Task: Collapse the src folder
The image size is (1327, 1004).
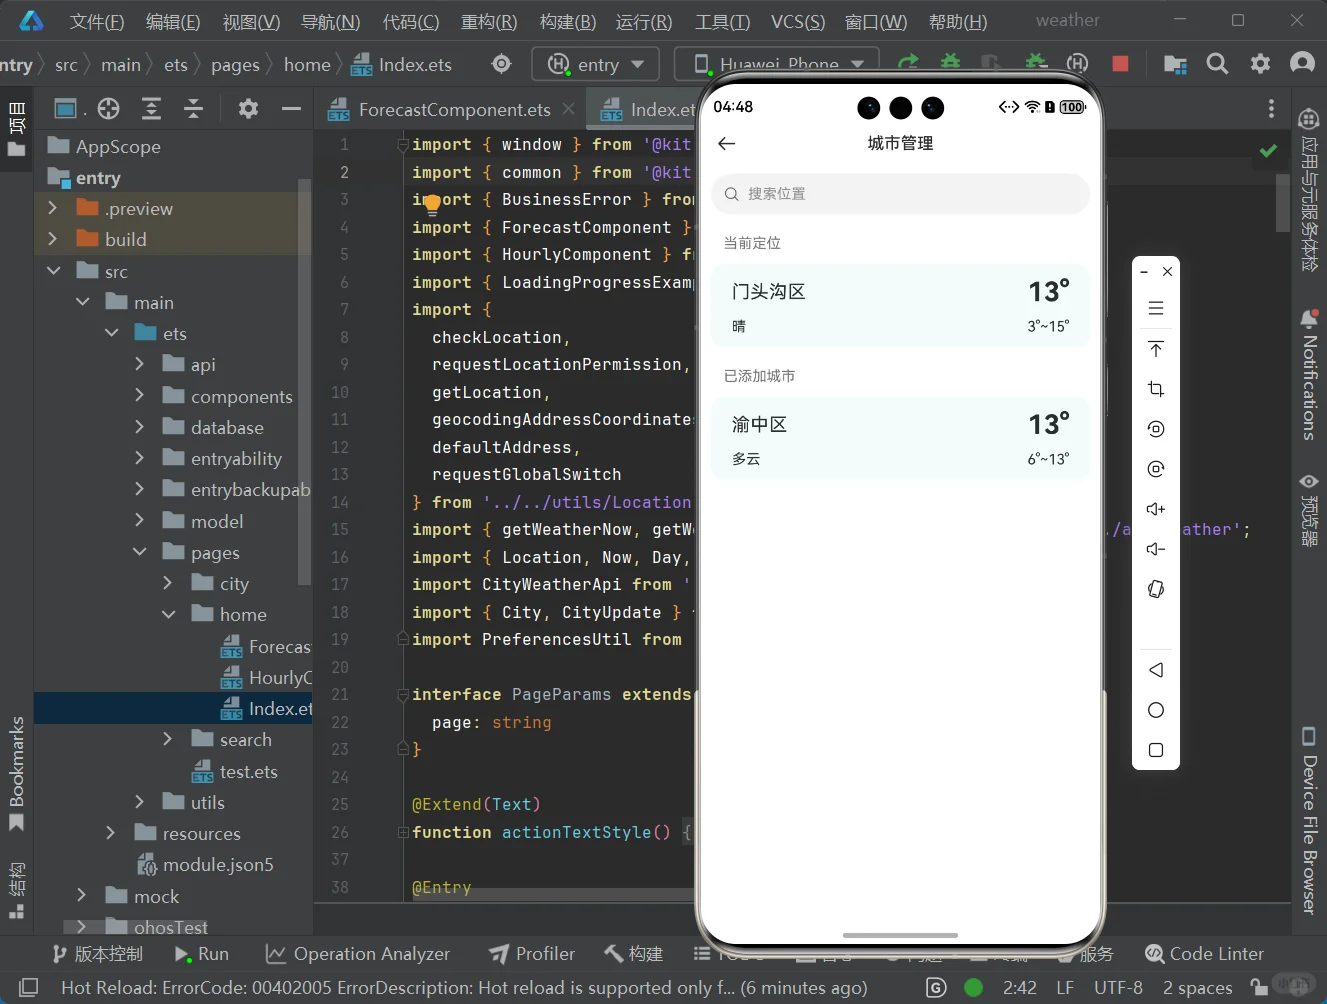Action: pyautogui.click(x=53, y=271)
